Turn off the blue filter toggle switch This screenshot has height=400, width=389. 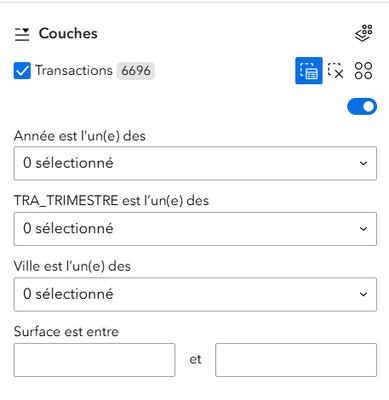coord(362,106)
